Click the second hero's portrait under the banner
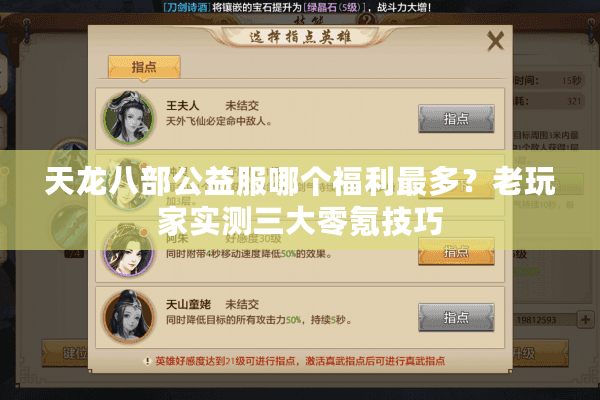 (129, 185)
